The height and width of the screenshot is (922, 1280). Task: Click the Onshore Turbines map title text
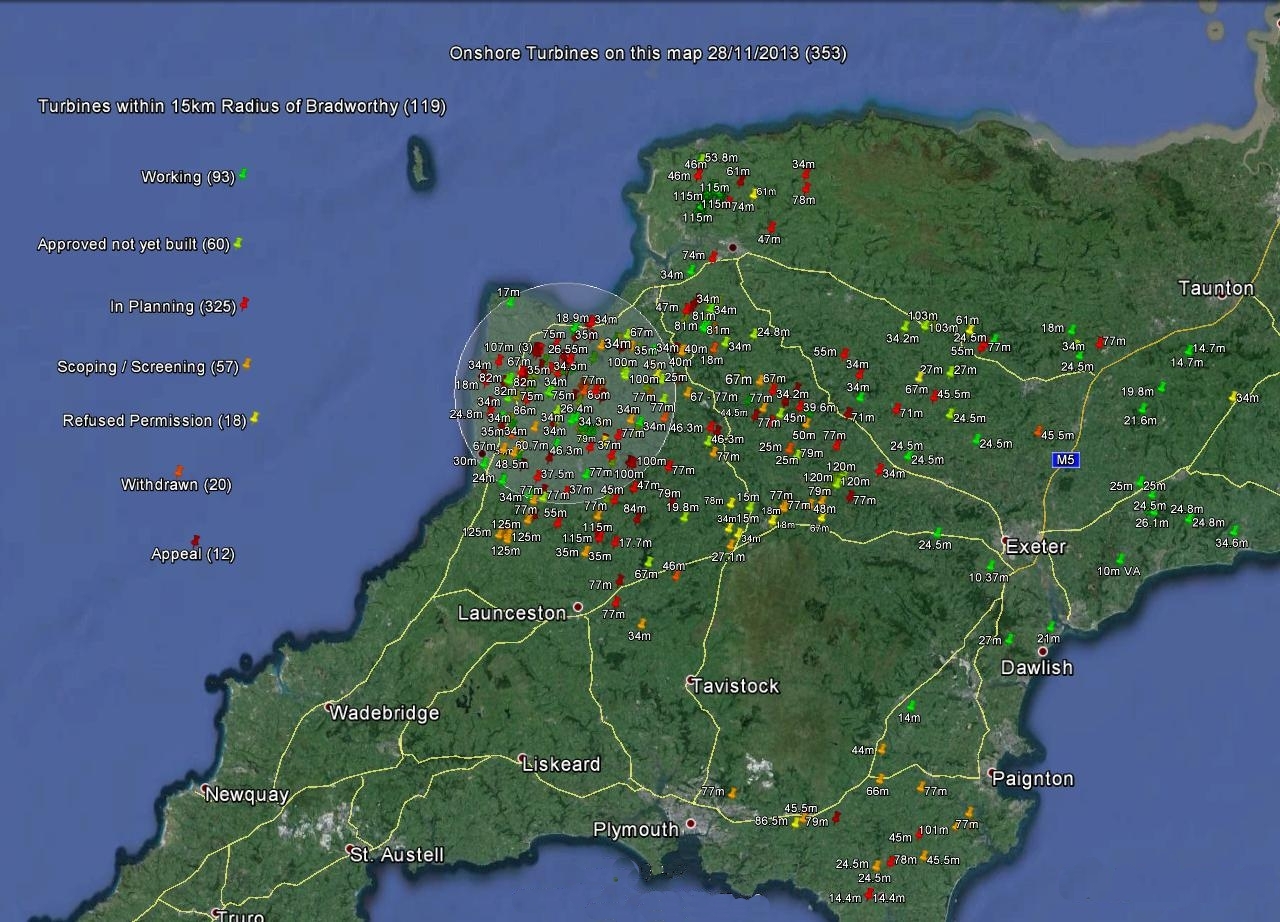coord(647,53)
